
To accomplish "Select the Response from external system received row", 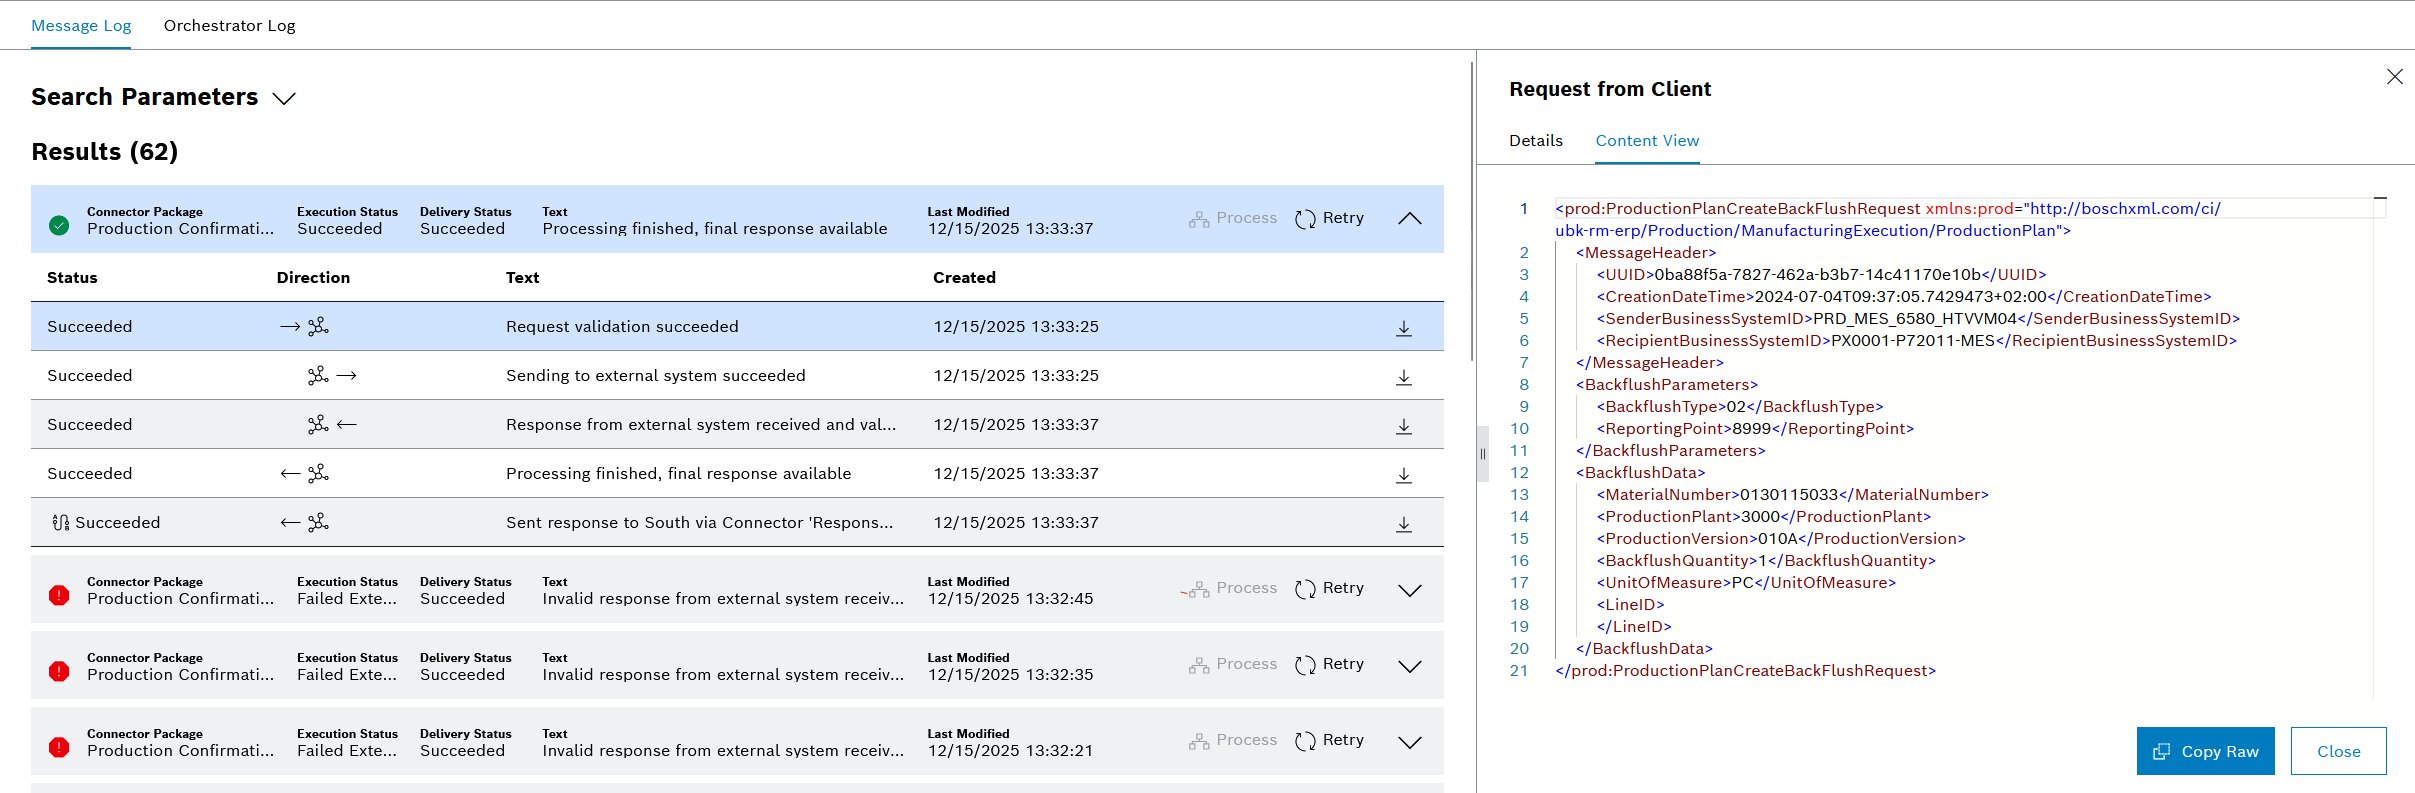I will [700, 425].
